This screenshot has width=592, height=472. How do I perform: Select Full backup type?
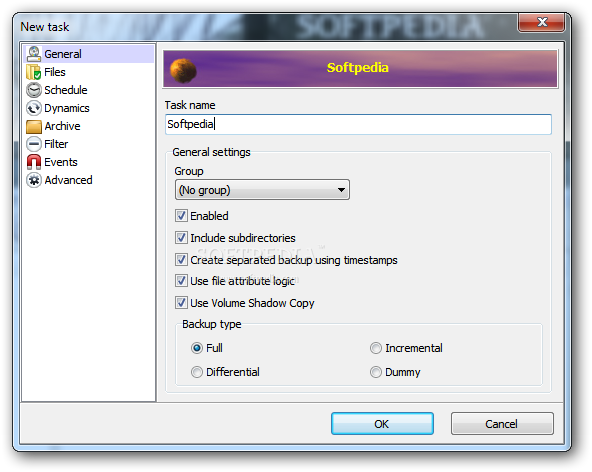point(197,348)
